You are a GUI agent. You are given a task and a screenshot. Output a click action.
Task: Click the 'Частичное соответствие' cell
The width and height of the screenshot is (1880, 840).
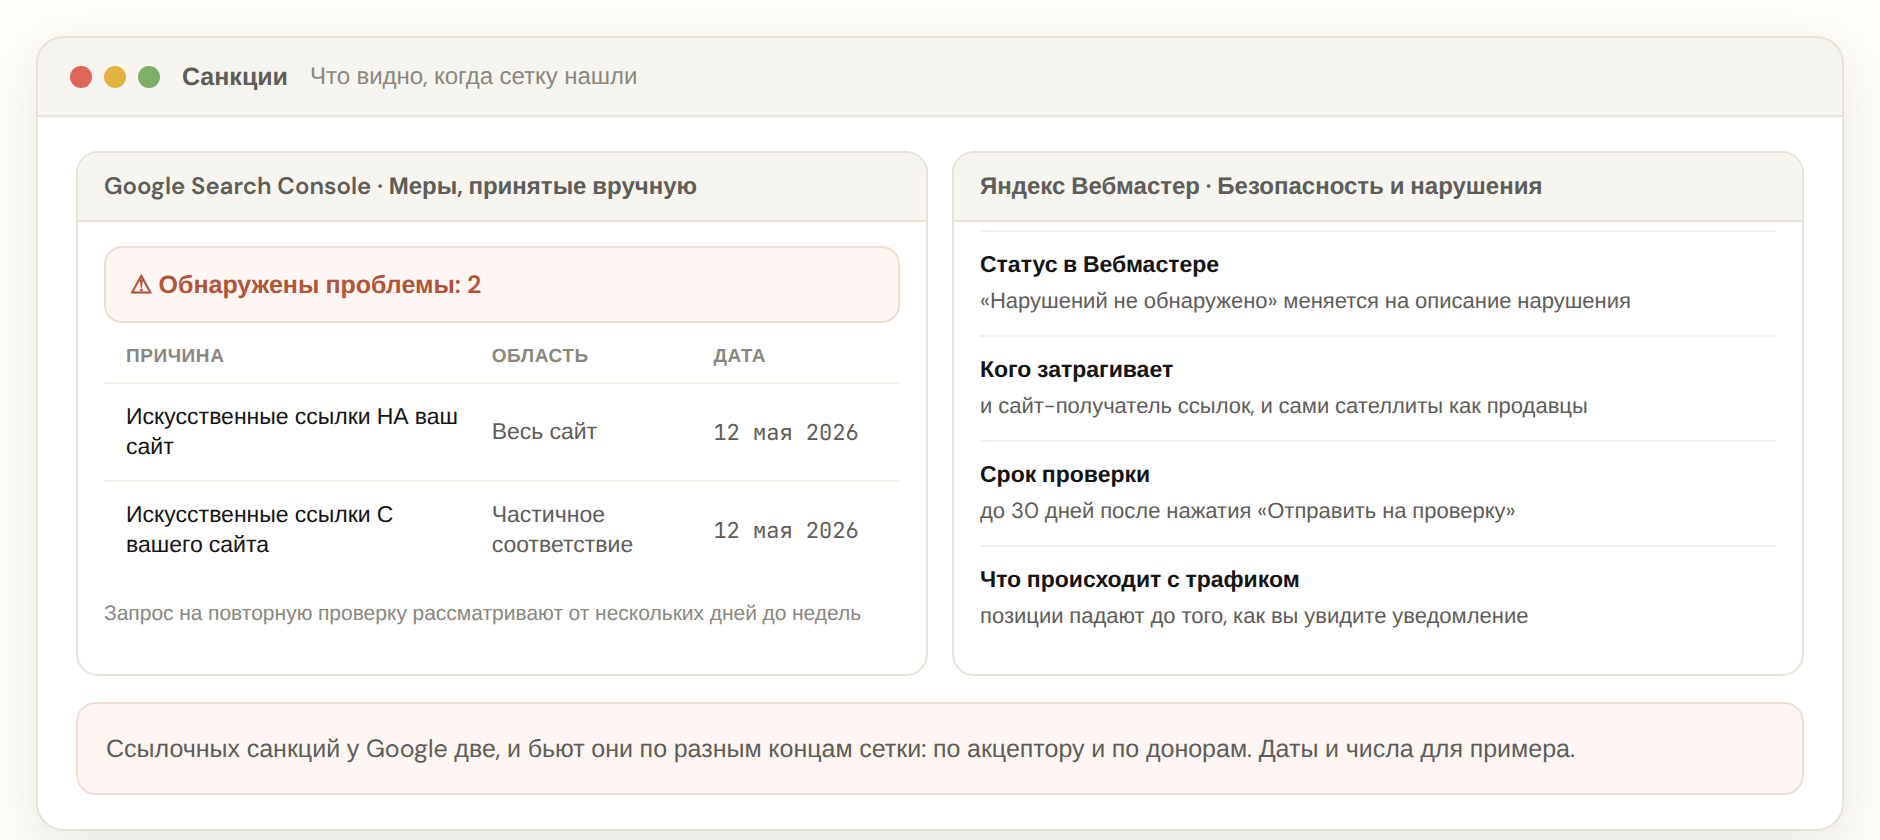click(x=562, y=530)
